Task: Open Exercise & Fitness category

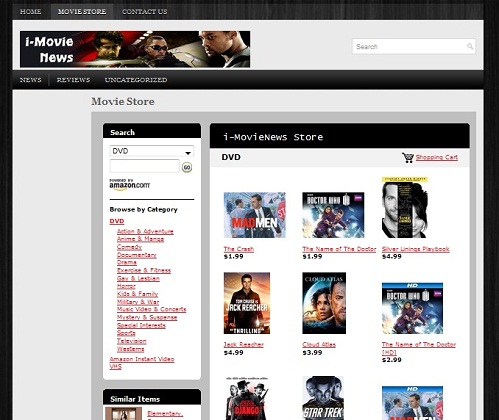Action: (144, 270)
